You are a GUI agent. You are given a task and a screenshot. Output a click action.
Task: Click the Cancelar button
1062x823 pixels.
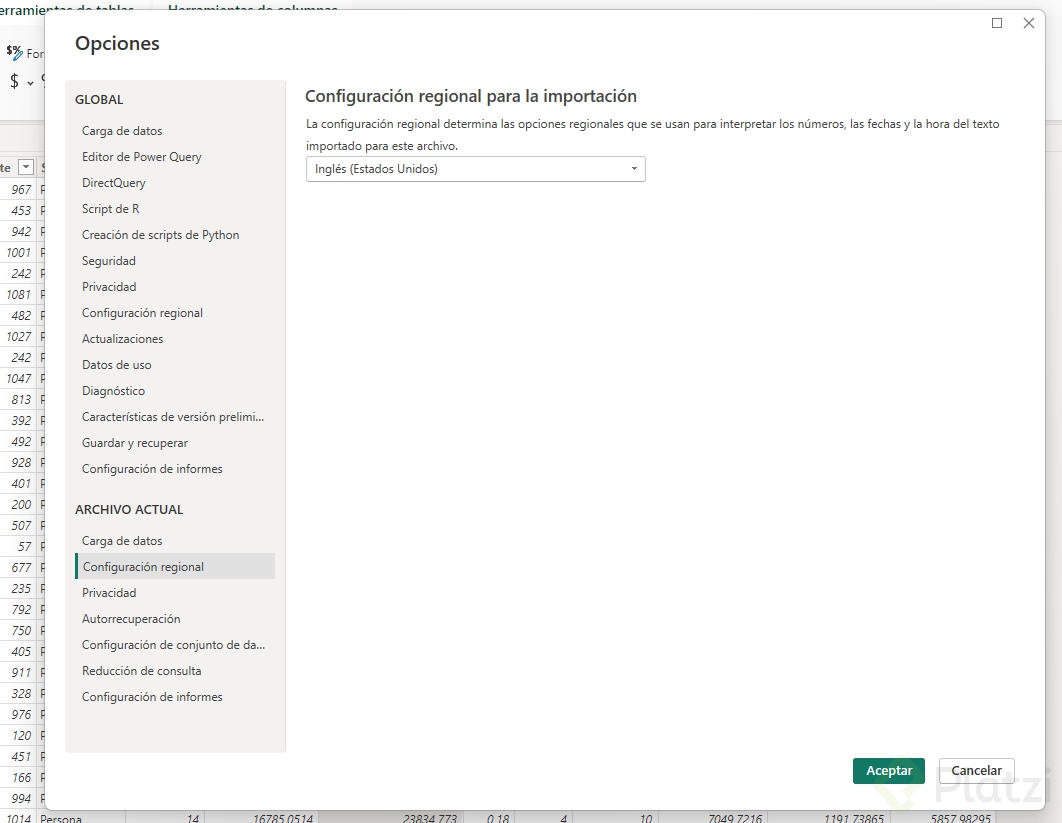click(976, 771)
